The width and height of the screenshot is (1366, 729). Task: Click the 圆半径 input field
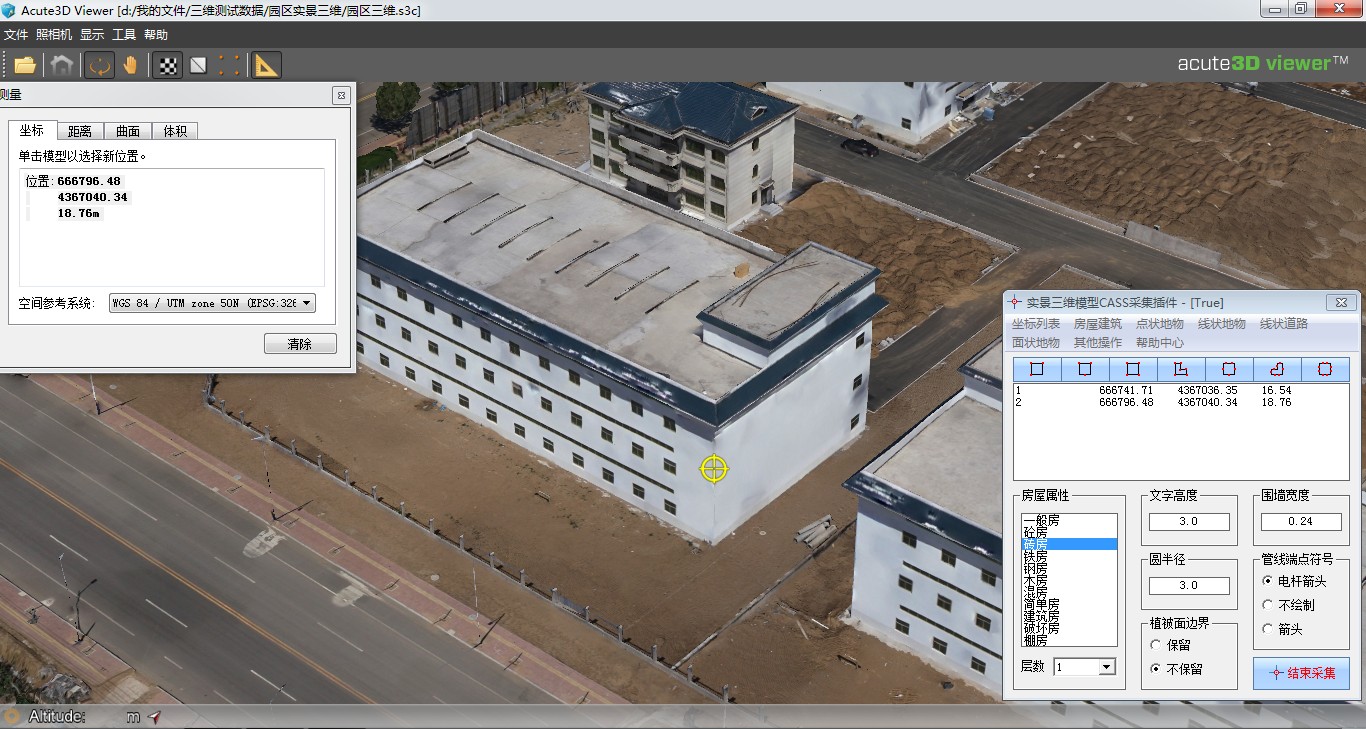(1189, 586)
